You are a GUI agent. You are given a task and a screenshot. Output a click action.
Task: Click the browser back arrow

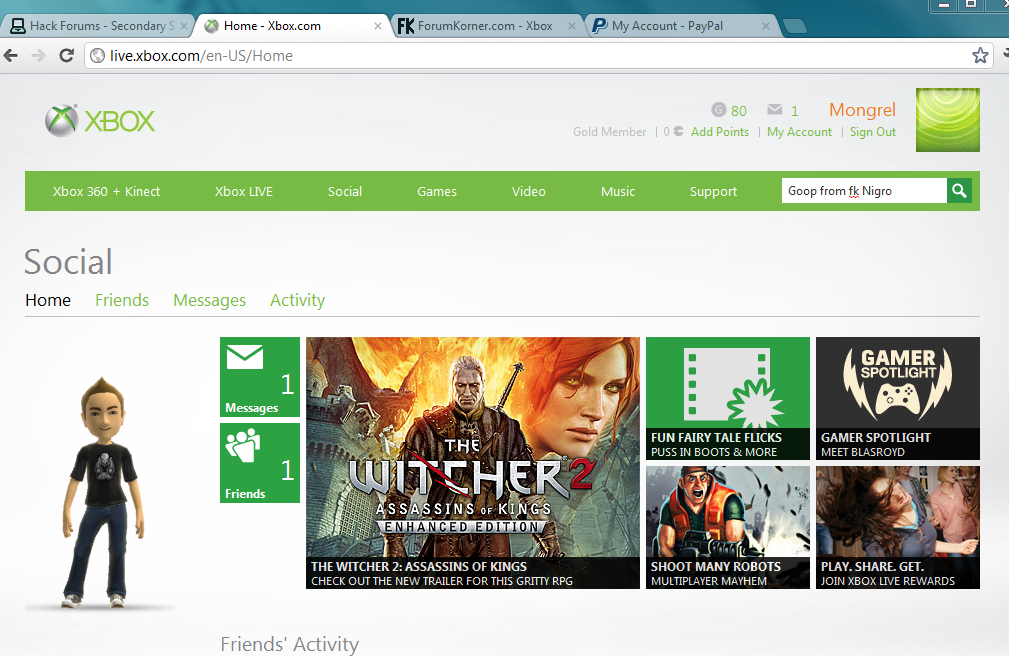[x=11, y=56]
